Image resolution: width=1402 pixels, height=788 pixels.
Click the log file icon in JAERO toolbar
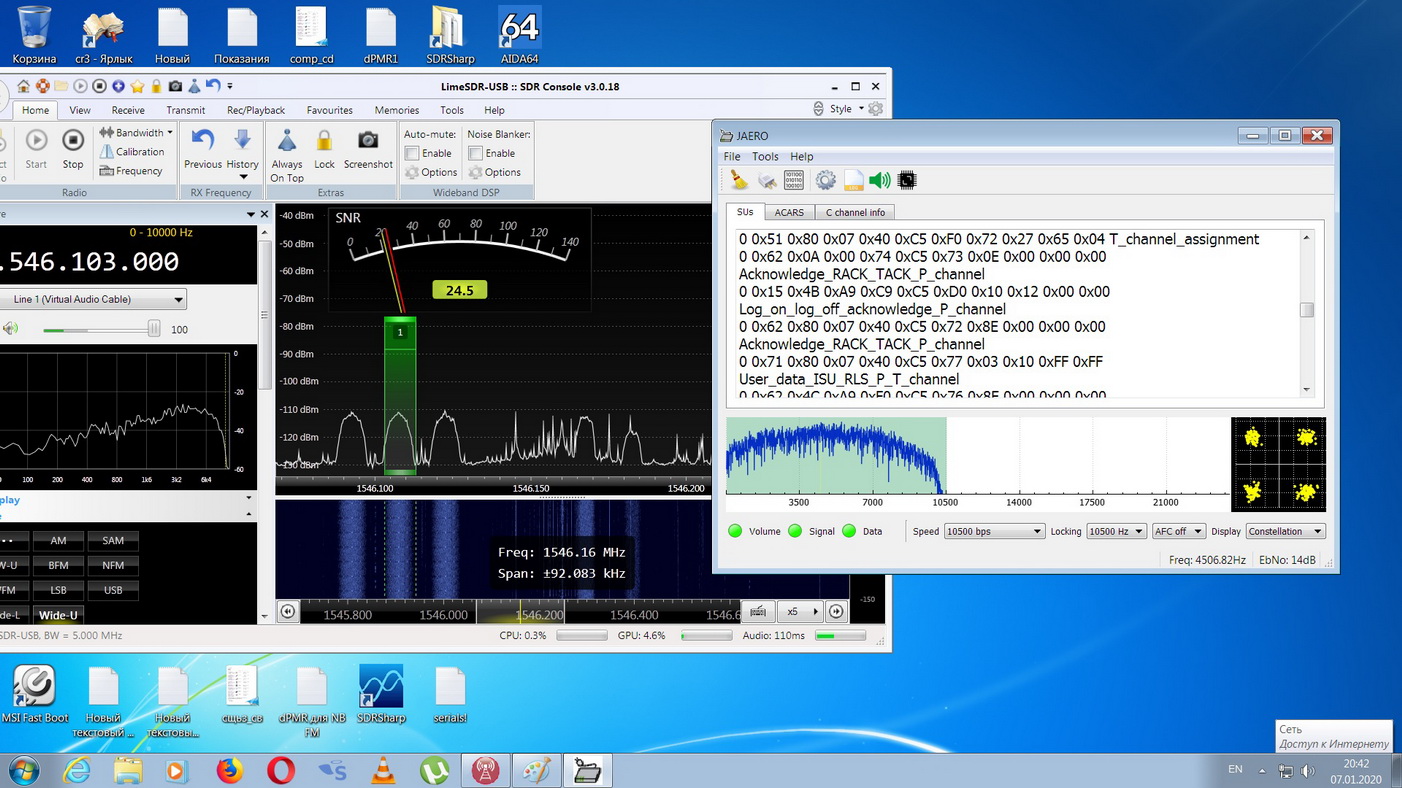coord(853,180)
